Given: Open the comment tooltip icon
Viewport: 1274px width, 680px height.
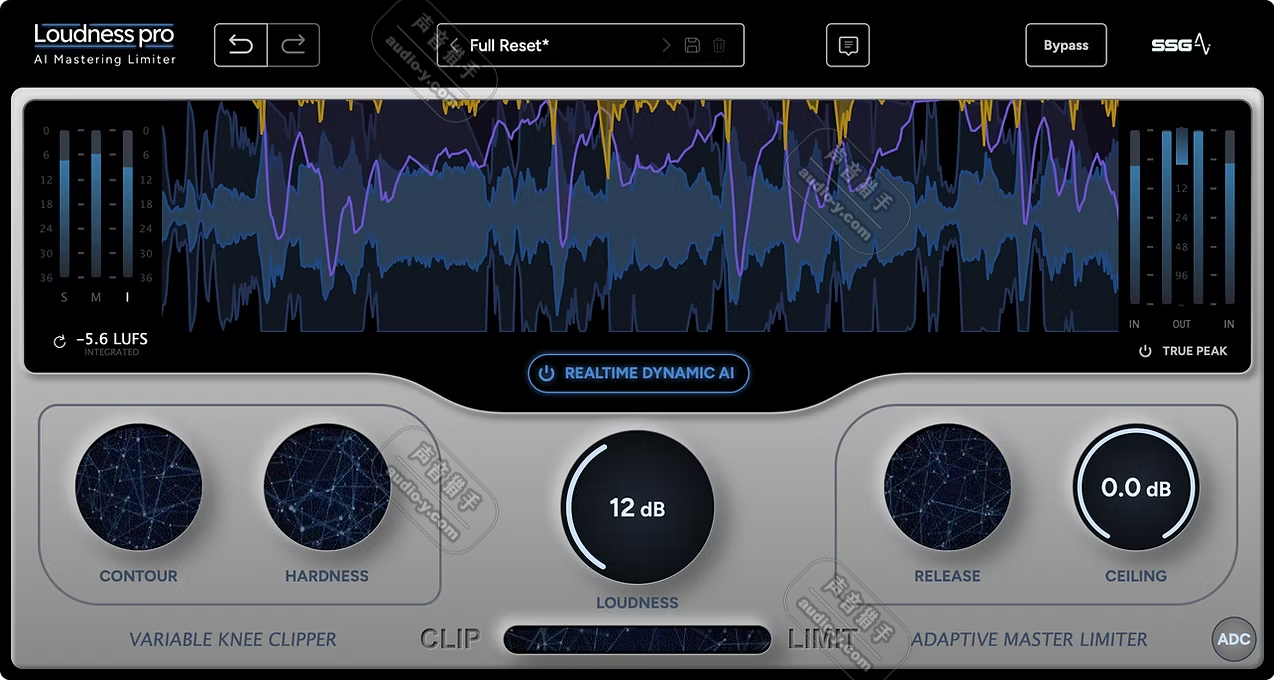Looking at the screenshot, I should pos(848,45).
